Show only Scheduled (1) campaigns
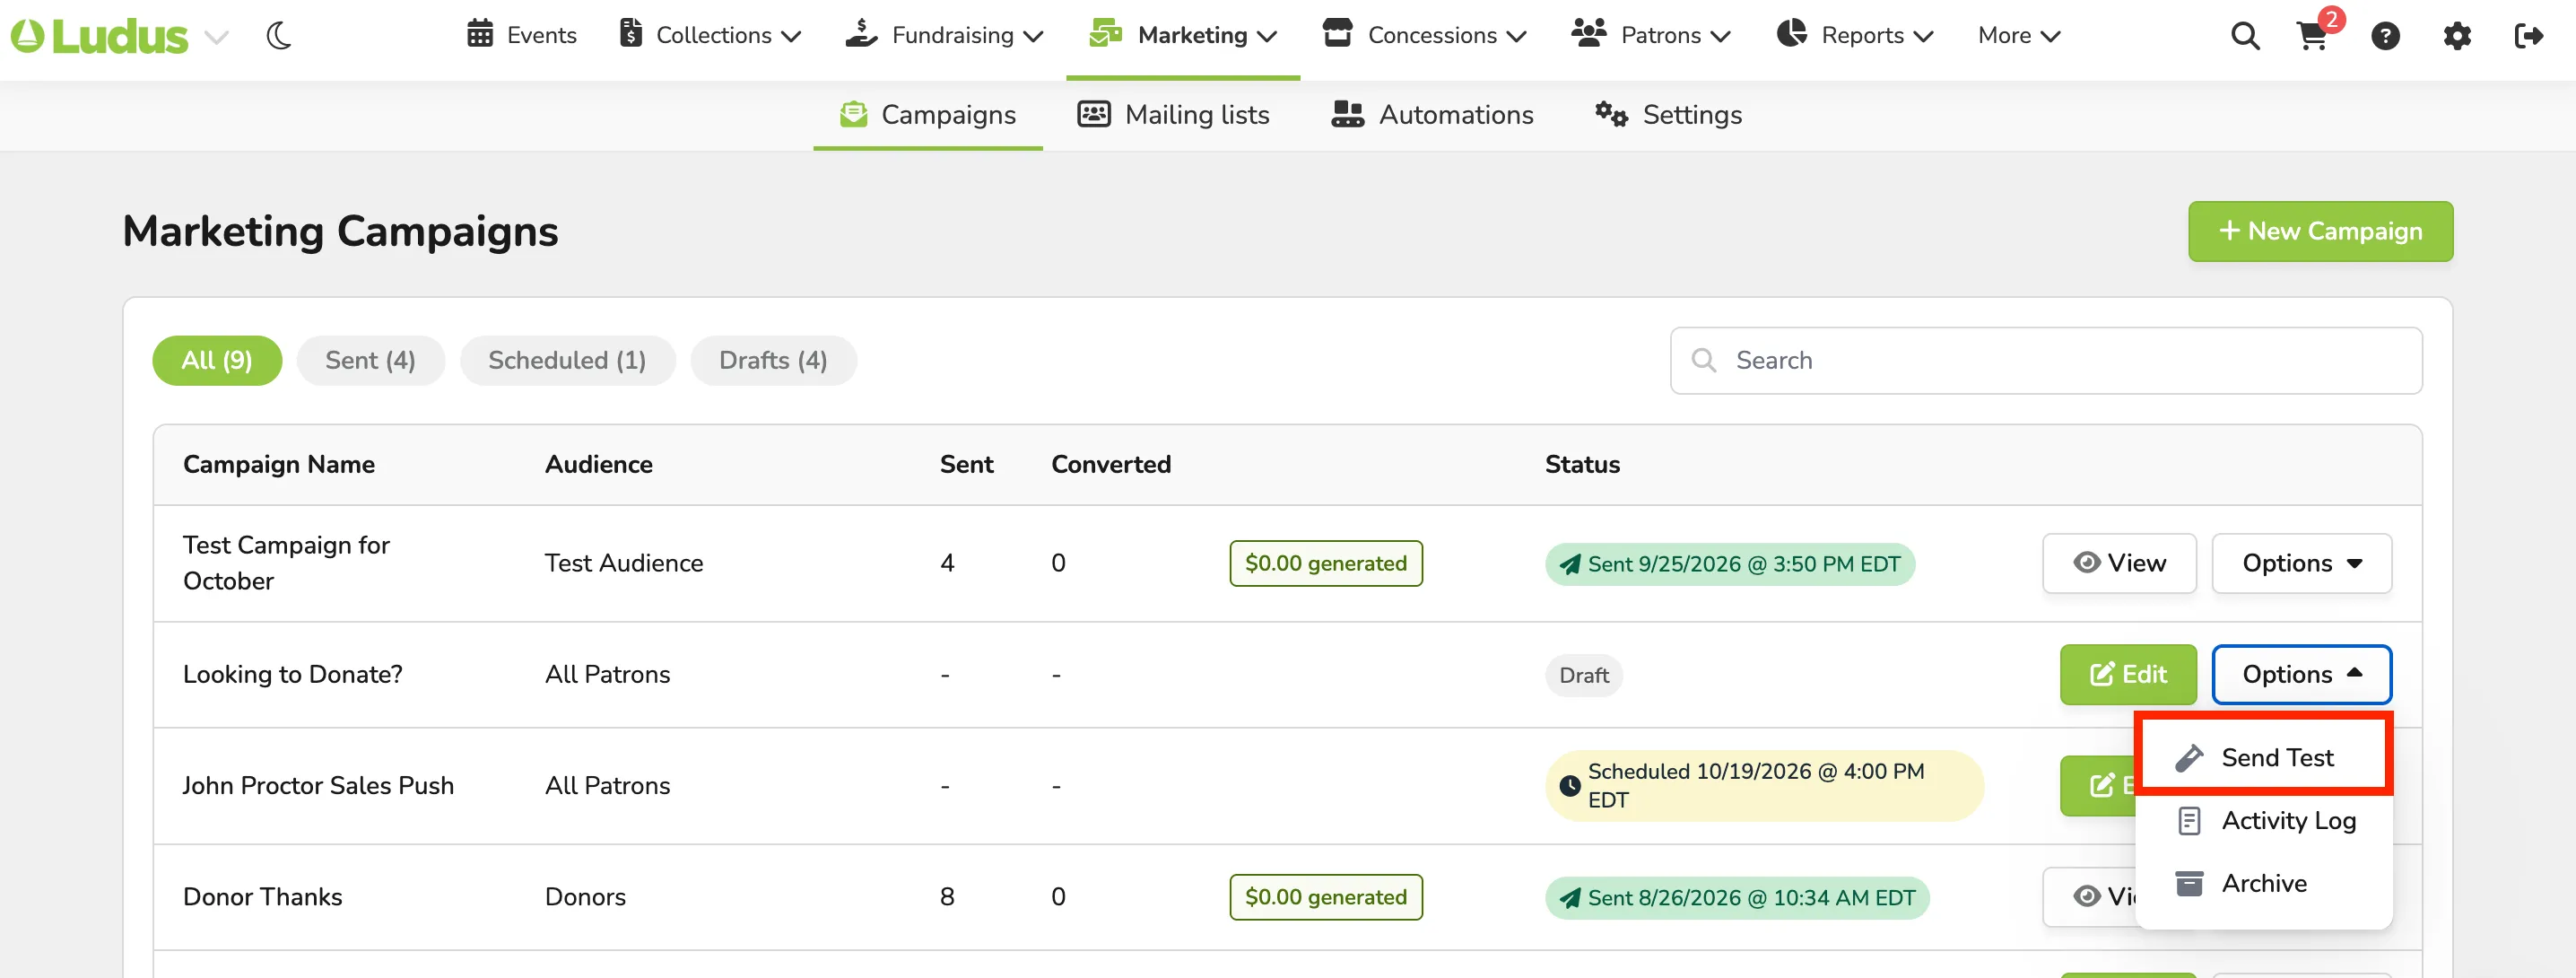 (x=567, y=360)
